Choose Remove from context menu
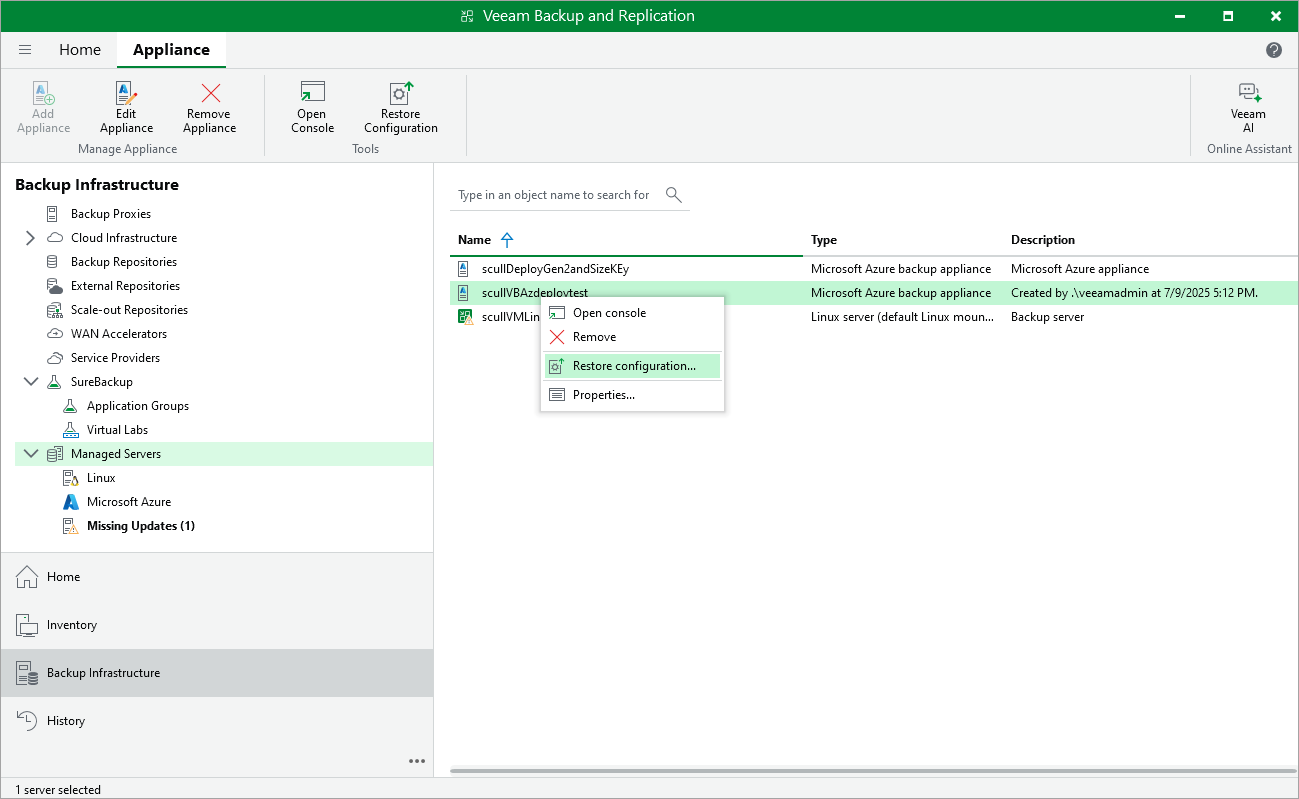1299x799 pixels. click(632, 337)
